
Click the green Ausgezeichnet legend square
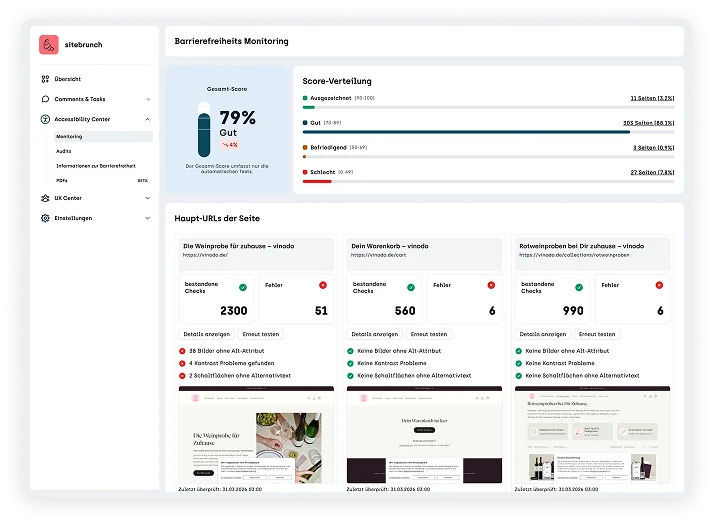305,98
